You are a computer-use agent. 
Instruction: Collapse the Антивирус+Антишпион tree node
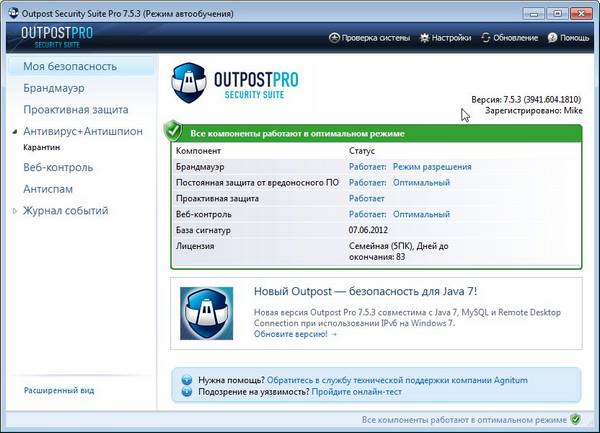[15, 132]
